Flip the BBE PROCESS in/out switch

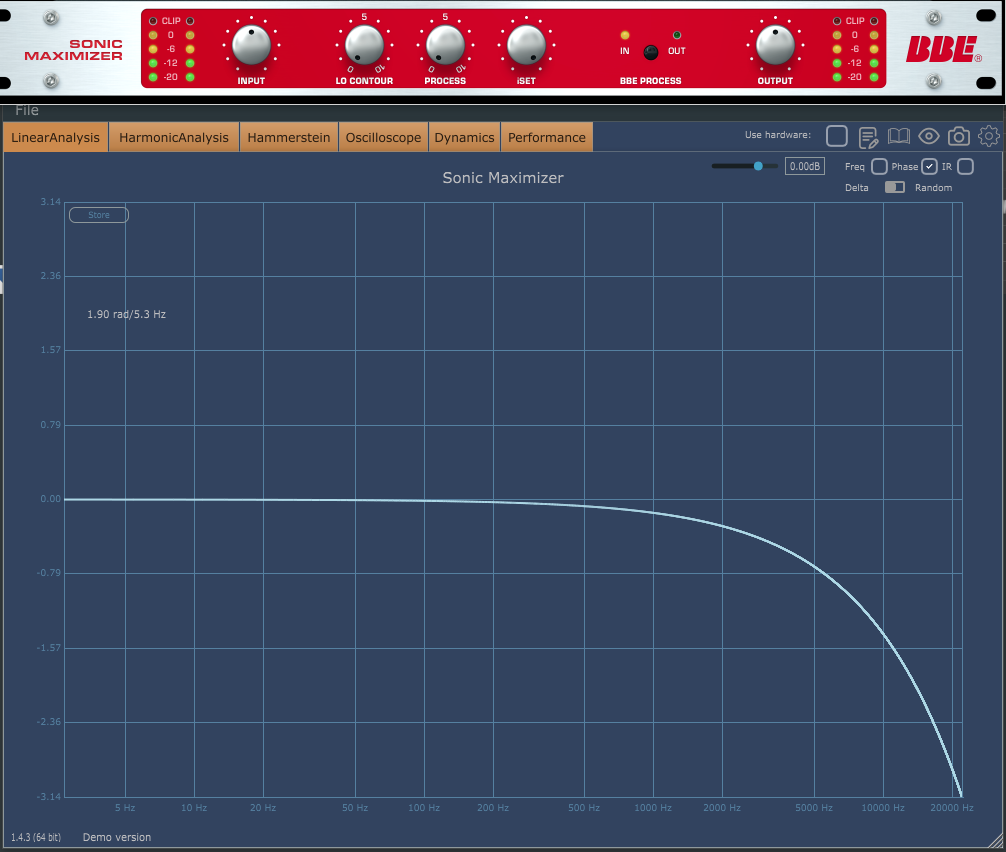651,52
